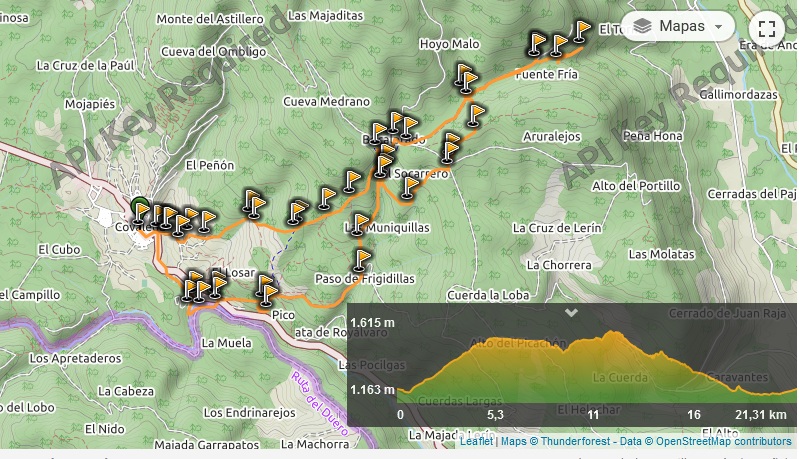The height and width of the screenshot is (459, 799).
Task: Toggle fullscreen map view
Action: pyautogui.click(x=767, y=29)
